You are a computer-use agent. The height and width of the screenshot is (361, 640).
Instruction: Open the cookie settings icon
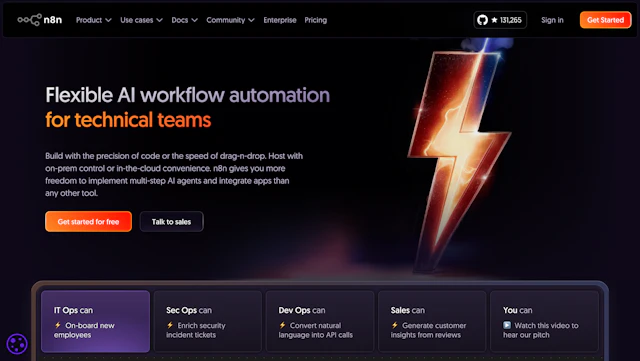coord(17,343)
